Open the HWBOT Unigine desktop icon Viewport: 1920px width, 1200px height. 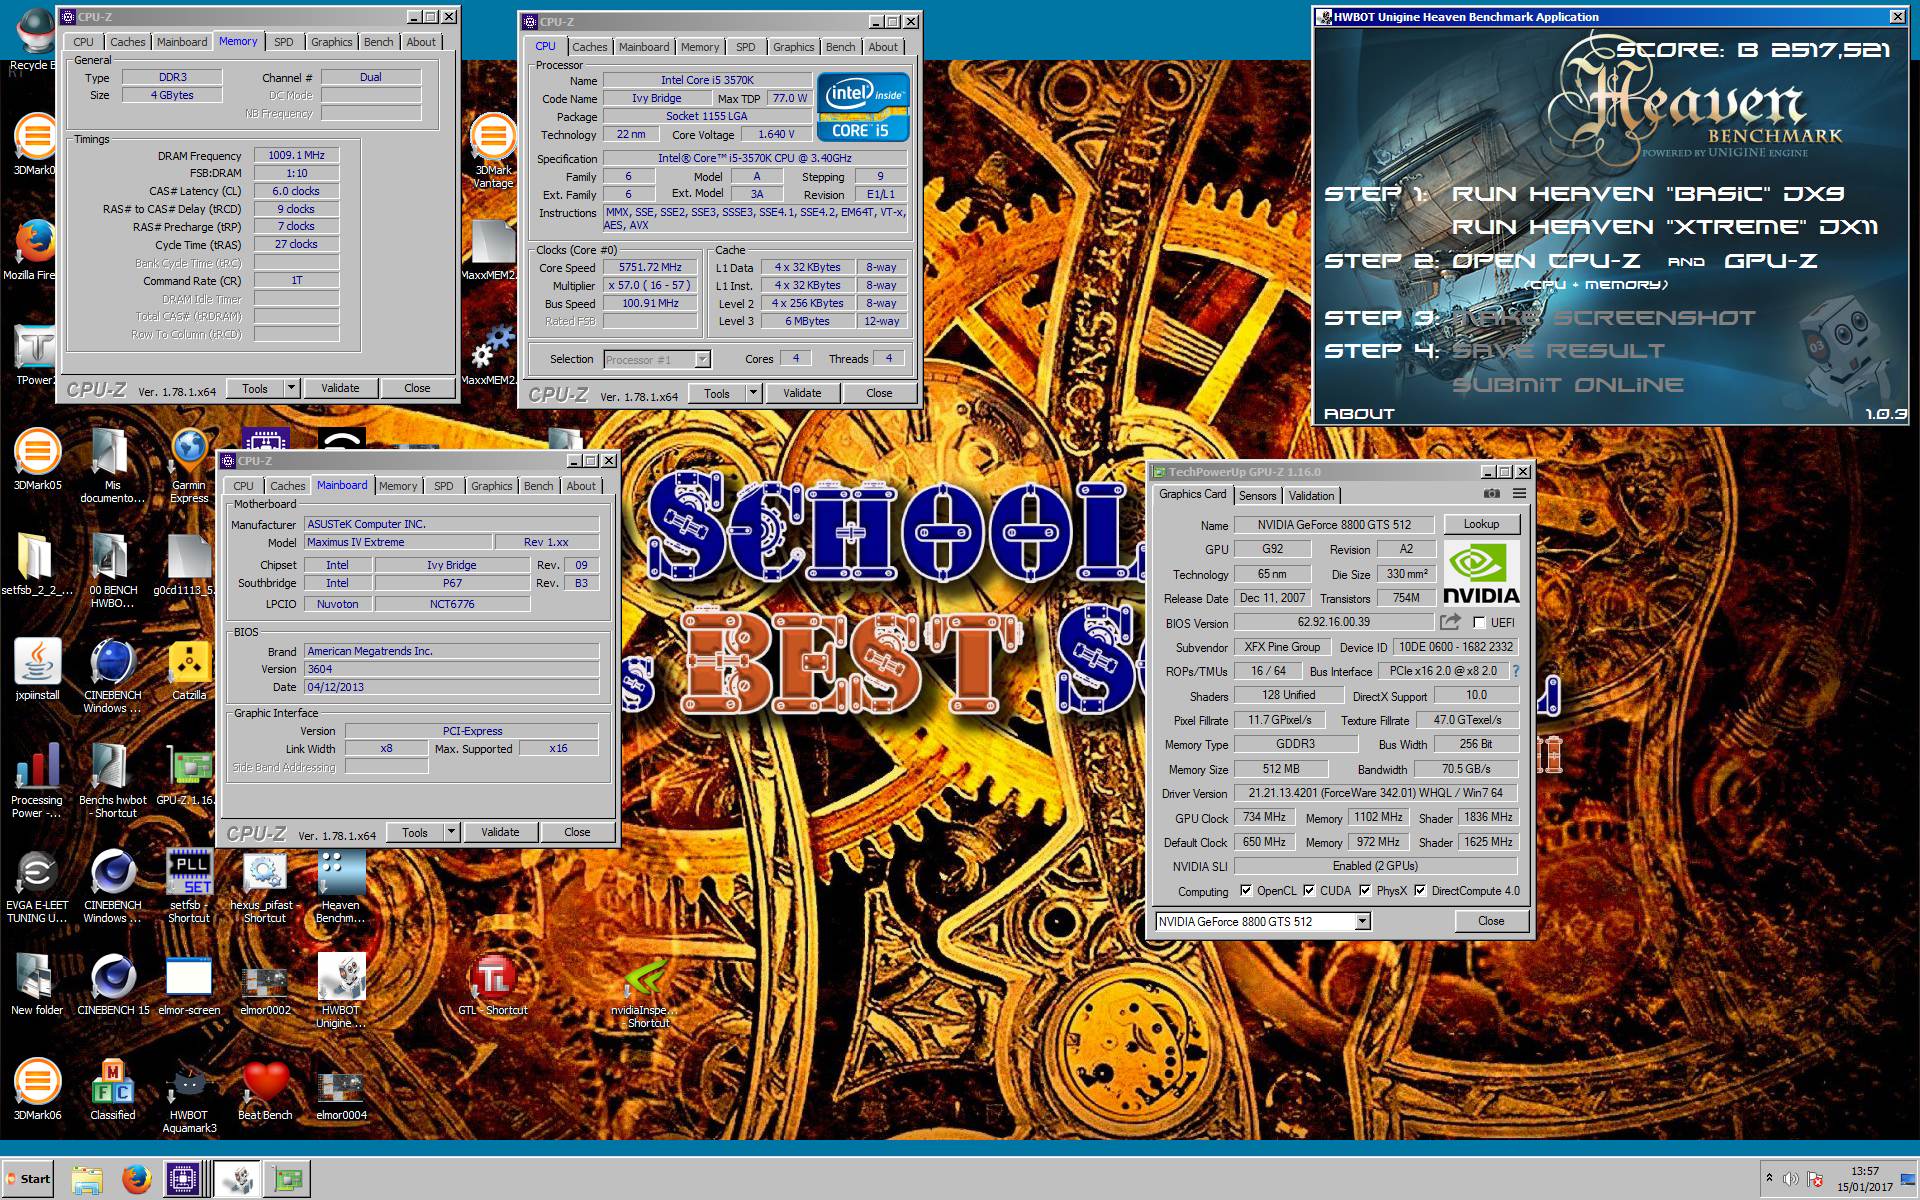[x=341, y=991]
